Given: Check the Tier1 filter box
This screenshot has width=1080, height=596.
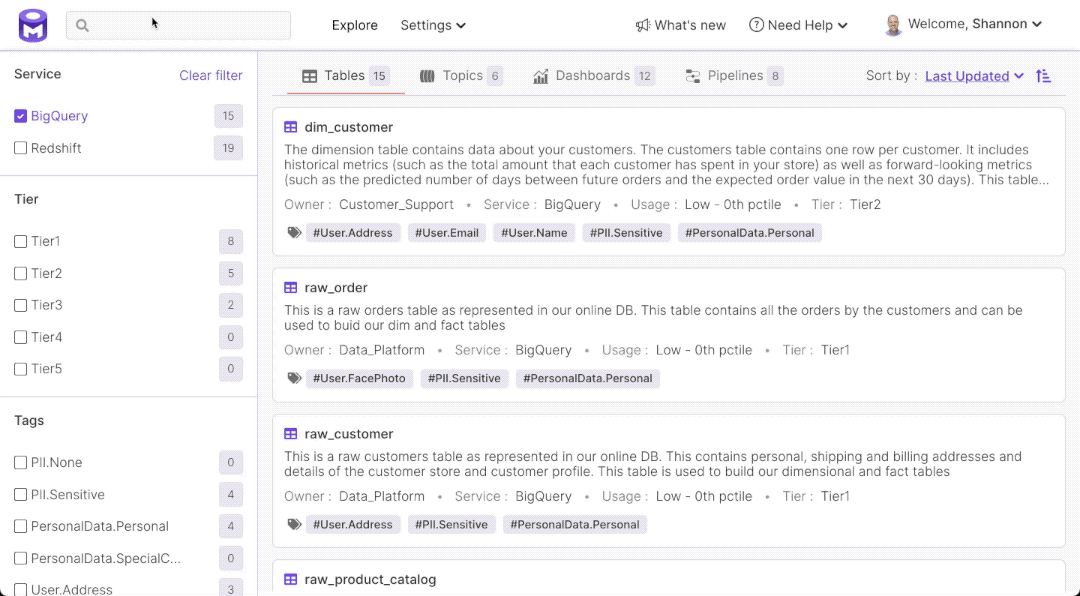Looking at the screenshot, I should pyautogui.click(x=20, y=241).
